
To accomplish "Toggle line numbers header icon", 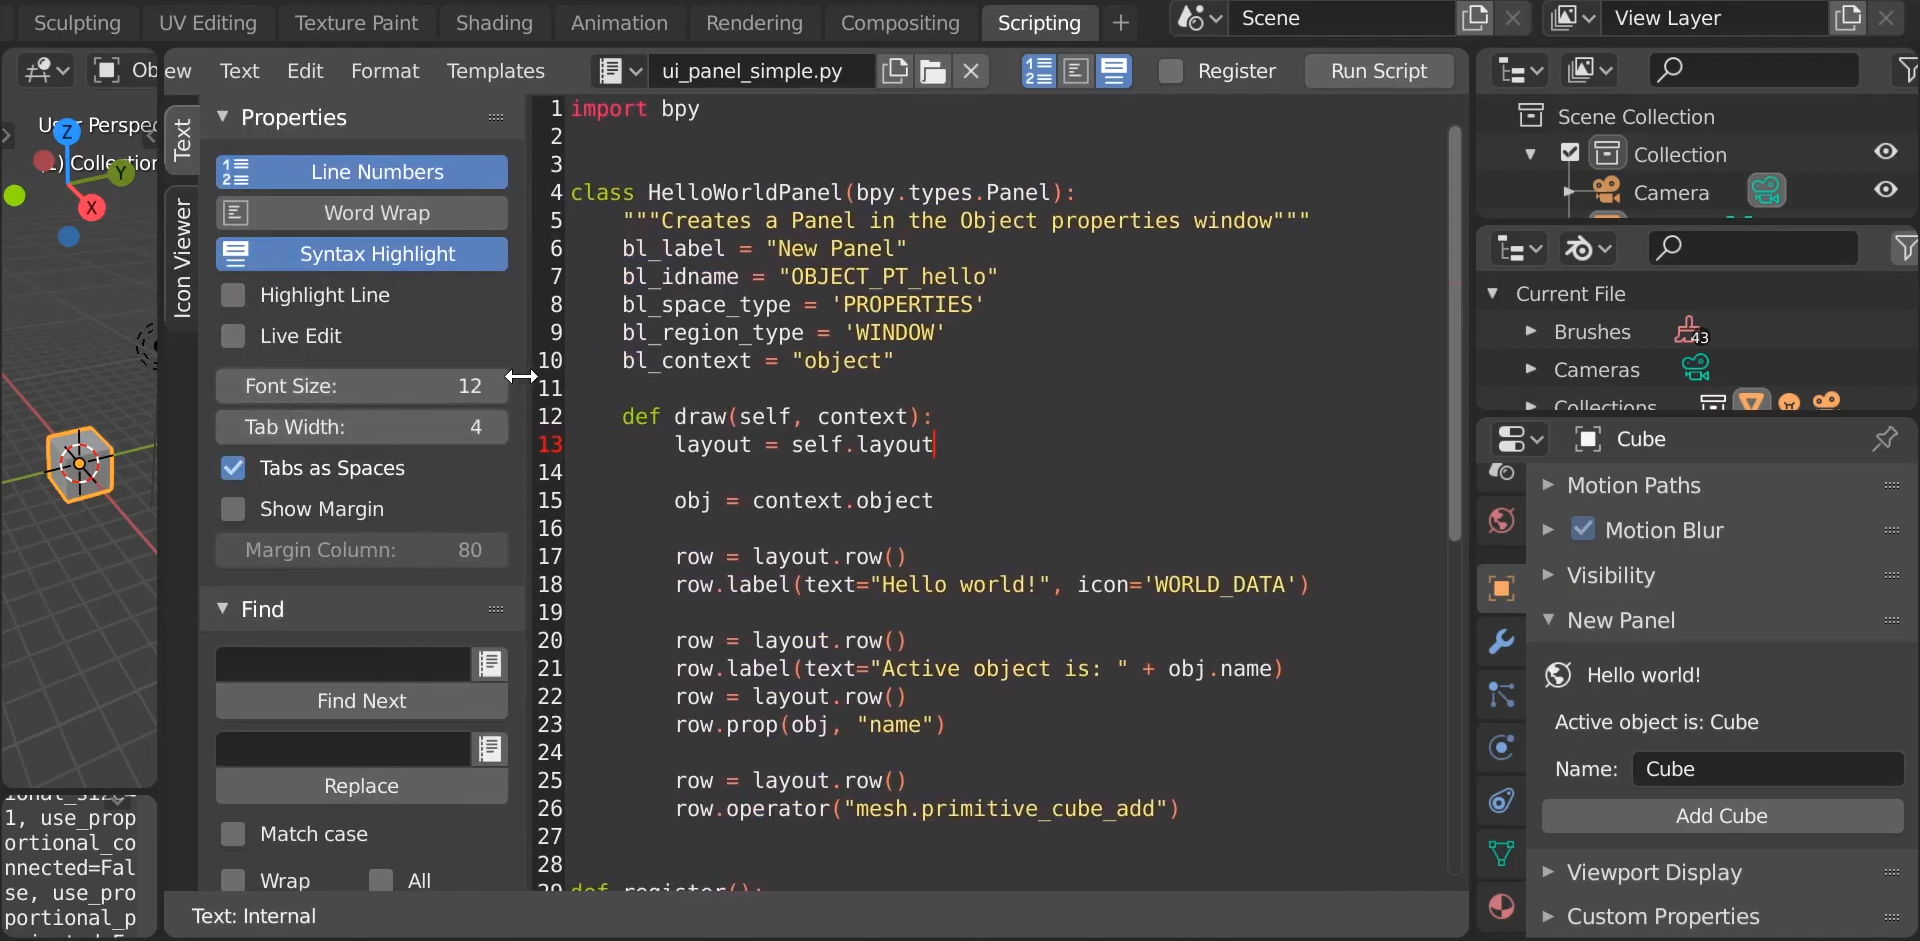I will (x=1038, y=71).
